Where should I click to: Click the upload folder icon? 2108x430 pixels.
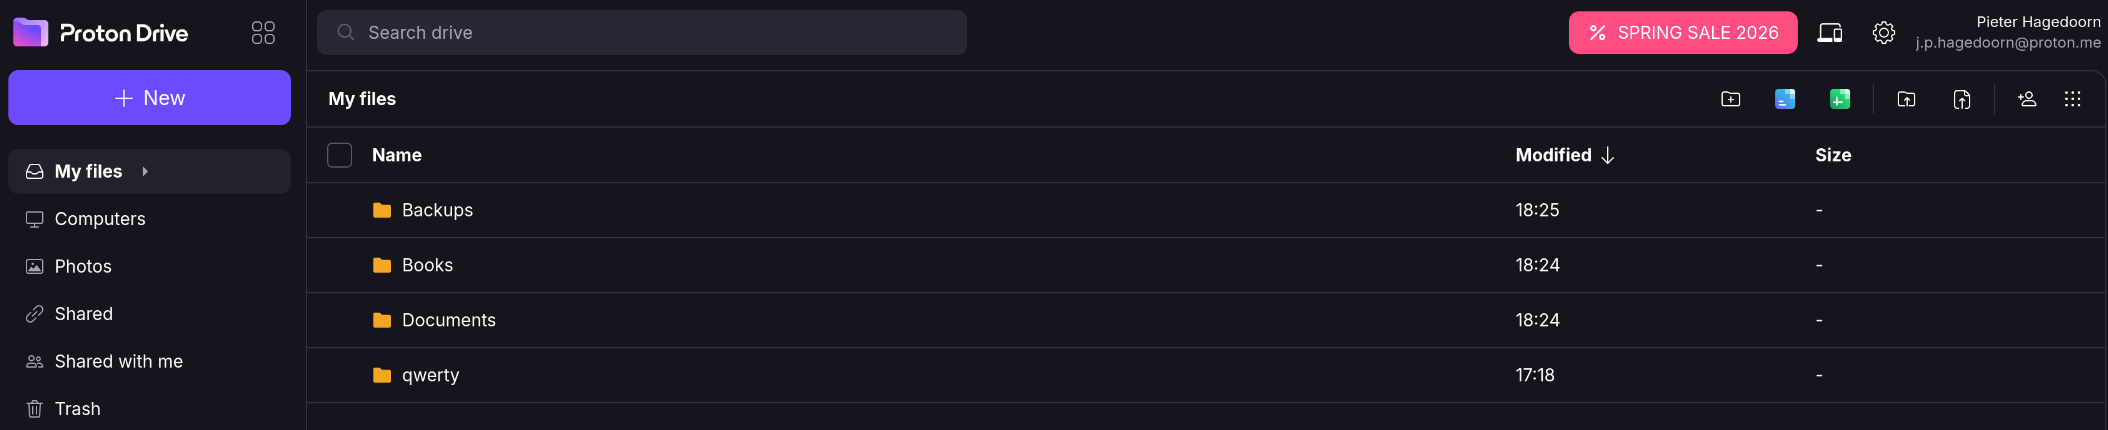(x=1907, y=99)
